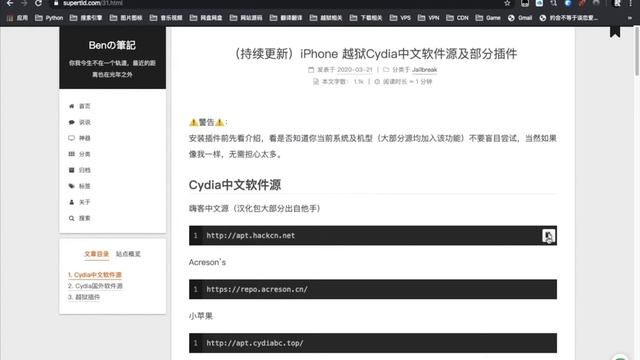The image size is (640, 360).
Task: Click the http://apt.hackcn.net source text
Action: (250, 236)
